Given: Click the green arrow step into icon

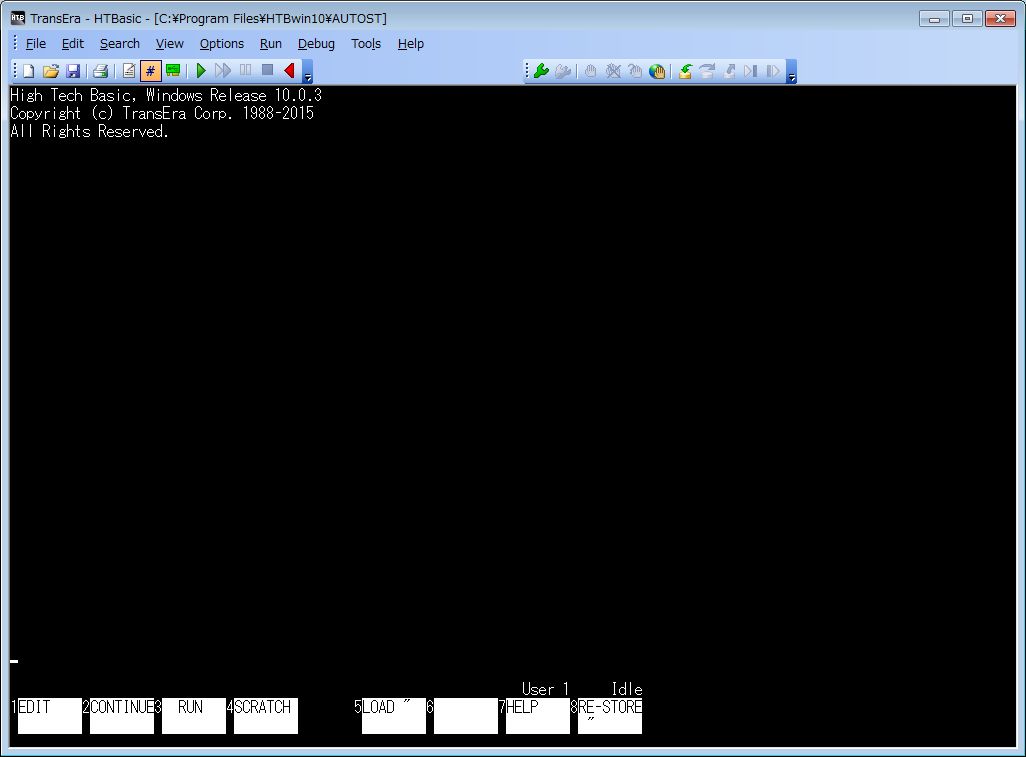Looking at the screenshot, I should point(685,71).
